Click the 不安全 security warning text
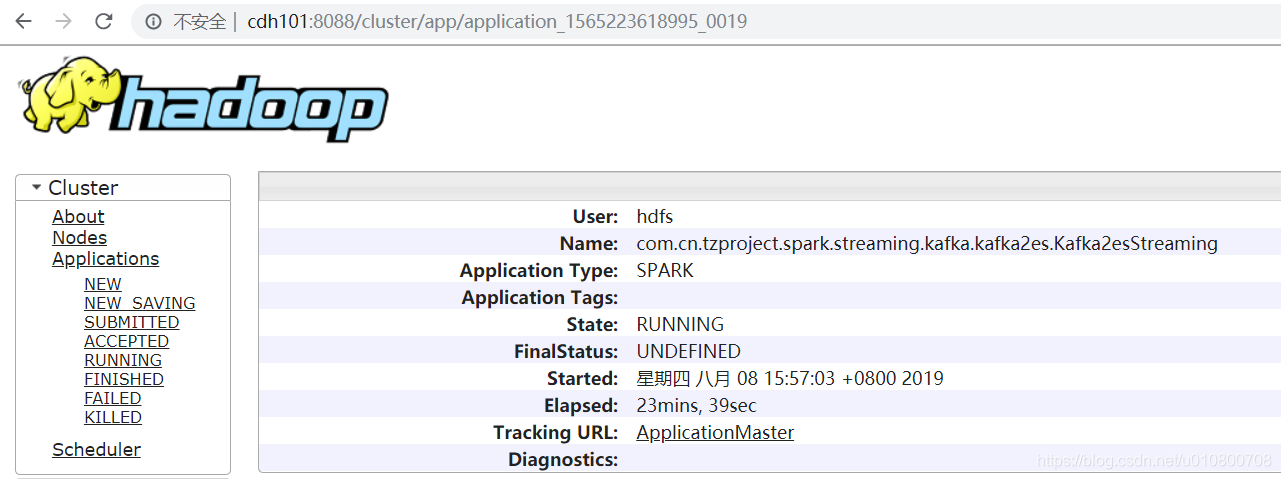1281x479 pixels. pyautogui.click(x=200, y=22)
